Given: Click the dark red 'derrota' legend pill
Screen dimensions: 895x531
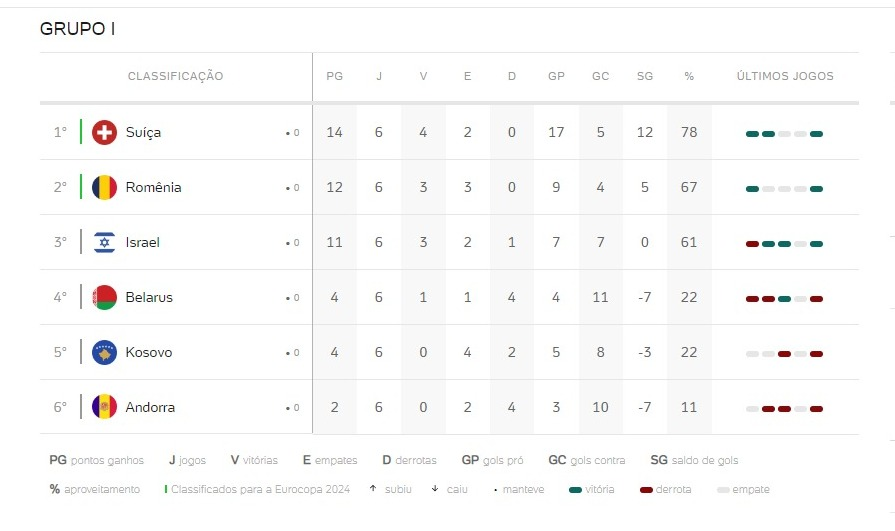Looking at the screenshot, I should [x=646, y=490].
